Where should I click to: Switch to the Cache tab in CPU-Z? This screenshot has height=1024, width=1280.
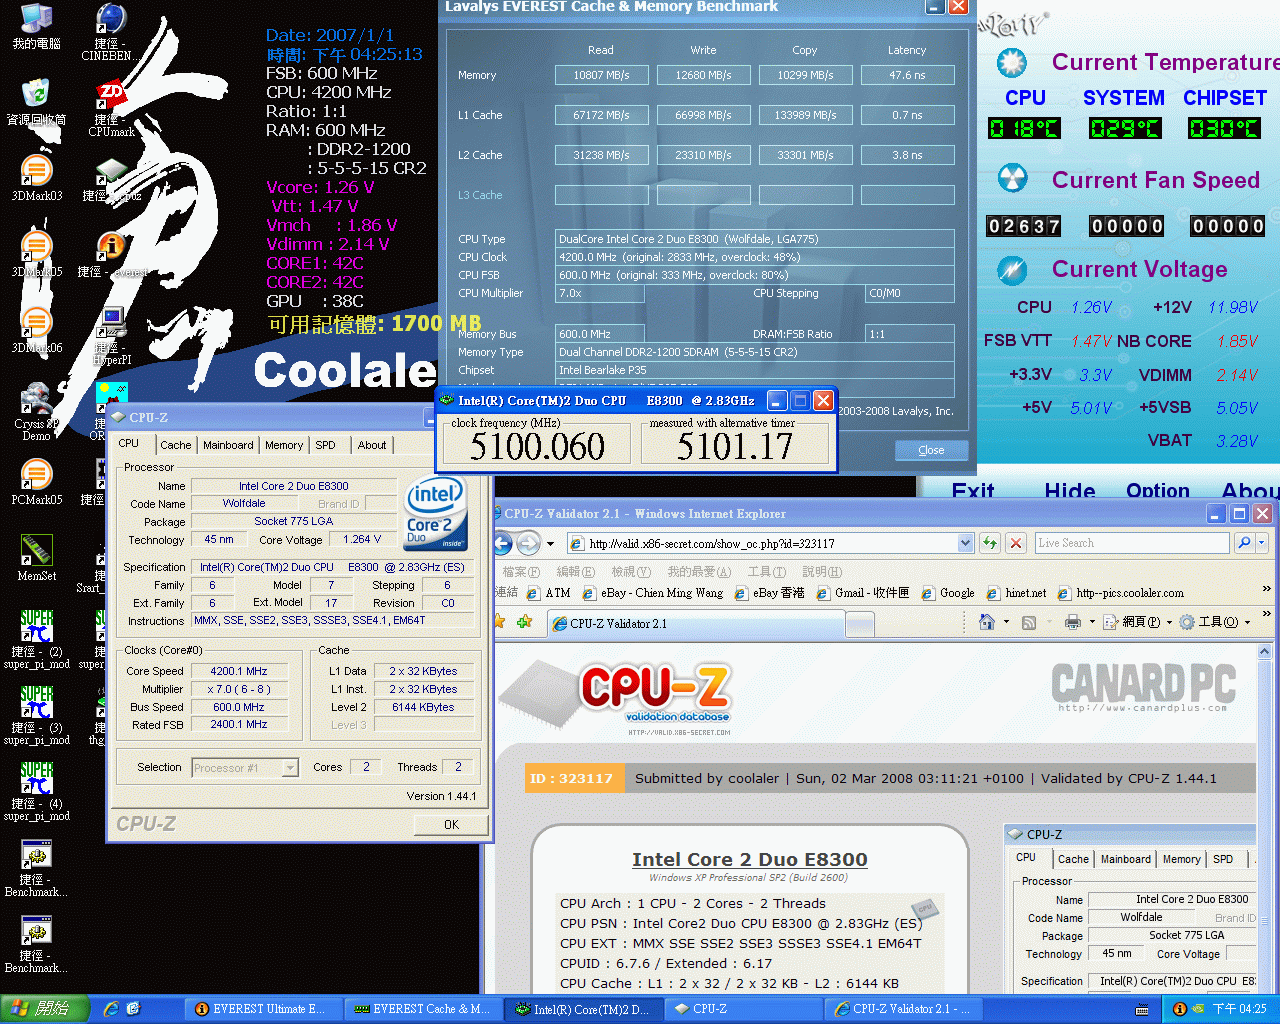[176, 445]
